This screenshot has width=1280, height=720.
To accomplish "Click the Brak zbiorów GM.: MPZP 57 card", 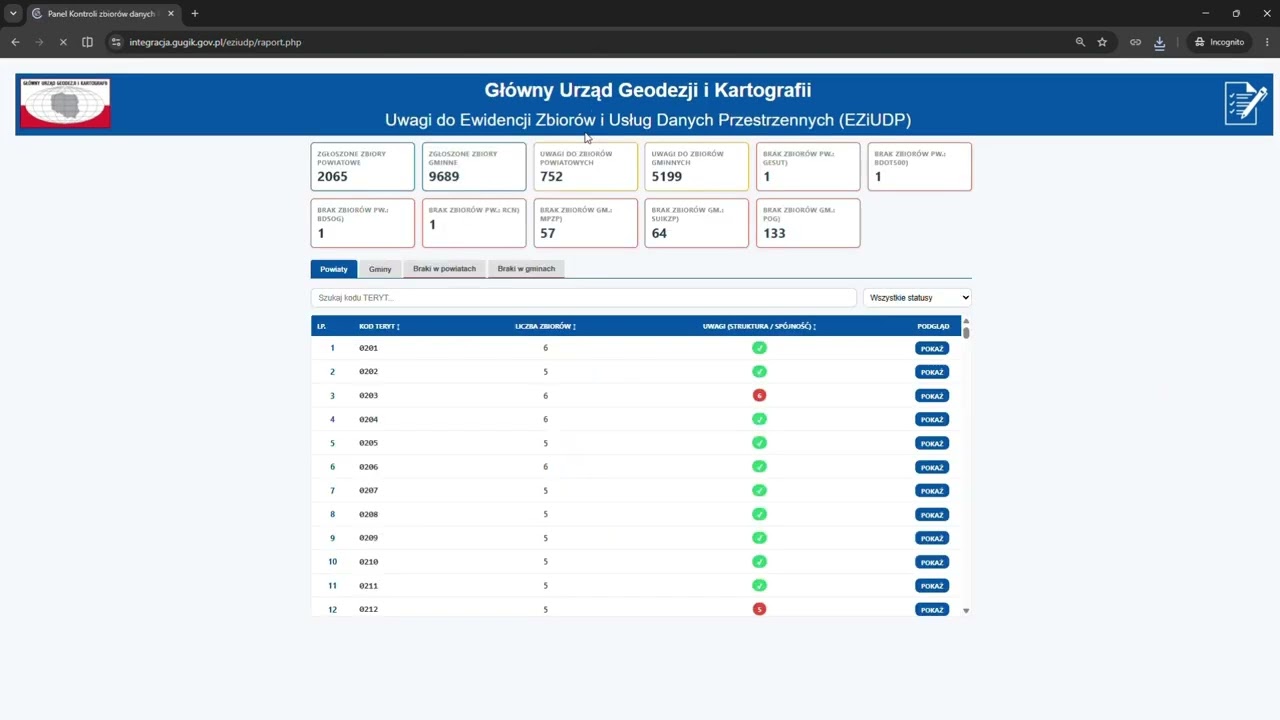I will (x=585, y=223).
